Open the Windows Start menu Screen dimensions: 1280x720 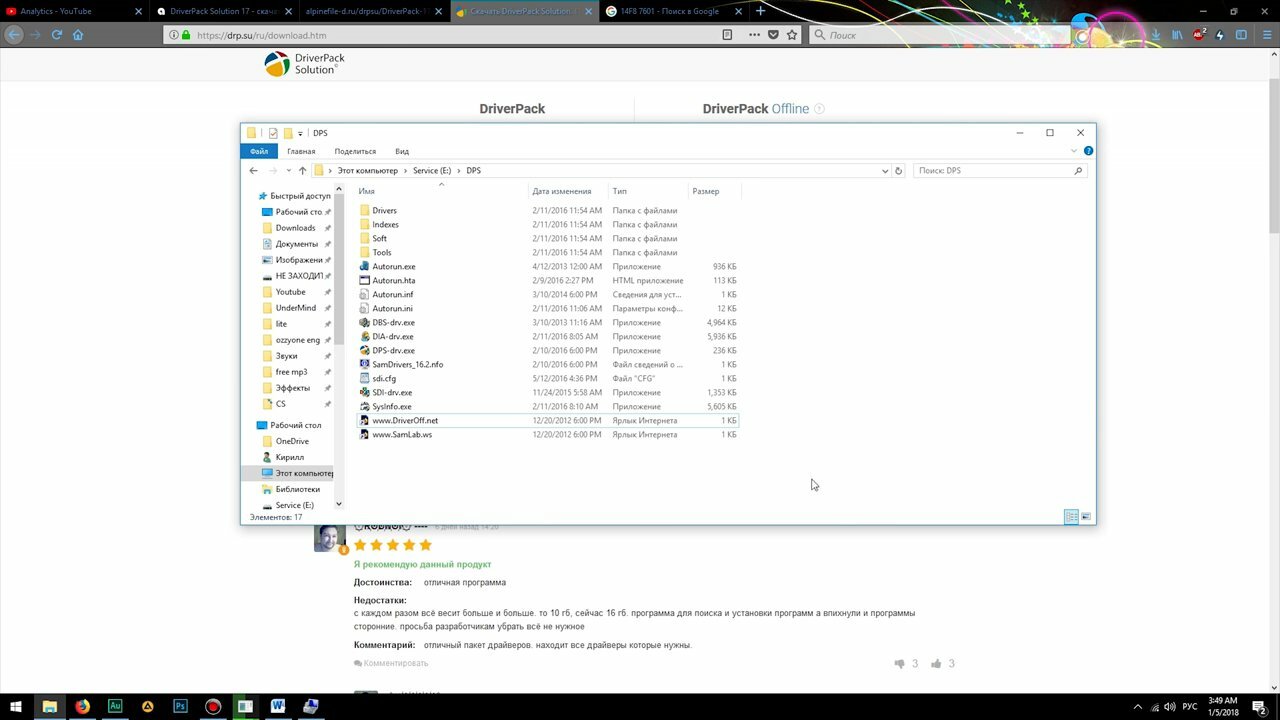point(16,706)
